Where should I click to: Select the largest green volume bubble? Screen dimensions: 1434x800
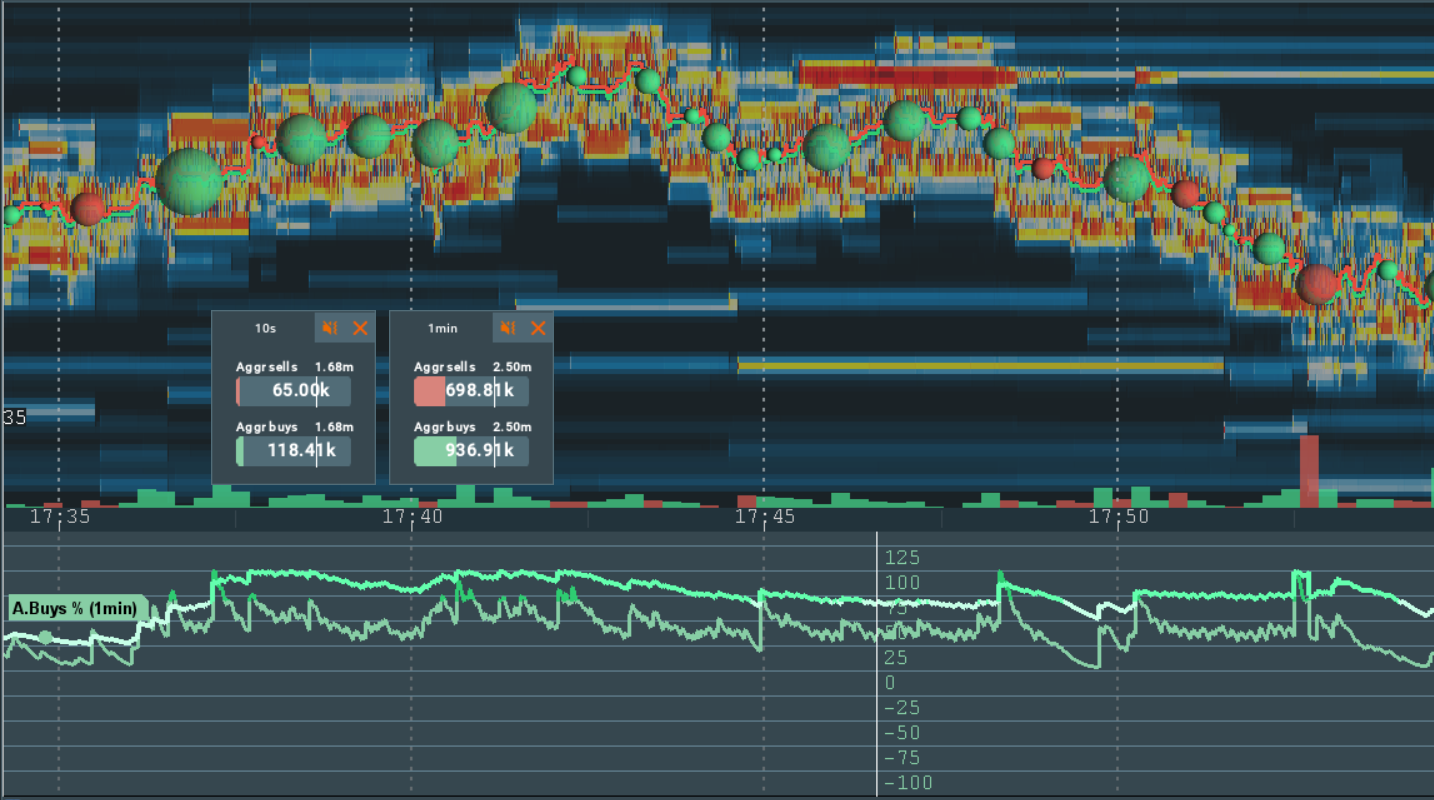point(189,181)
